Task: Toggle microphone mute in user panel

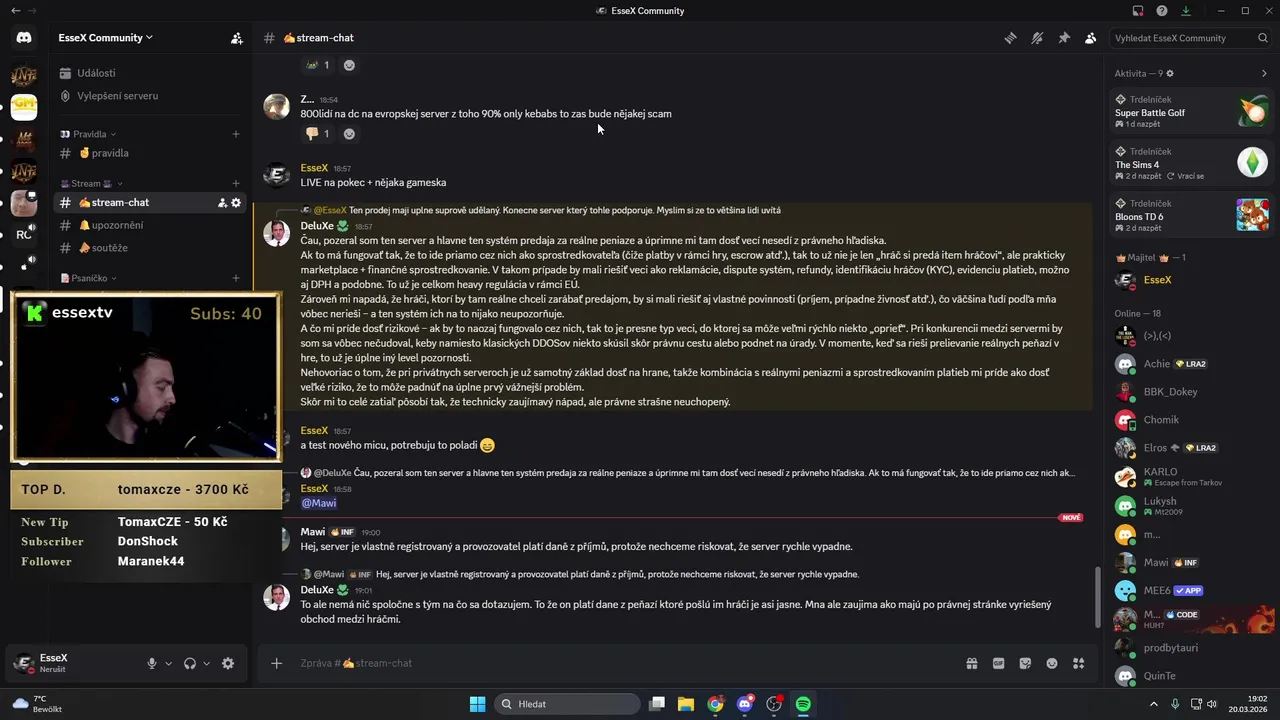Action: (152, 663)
